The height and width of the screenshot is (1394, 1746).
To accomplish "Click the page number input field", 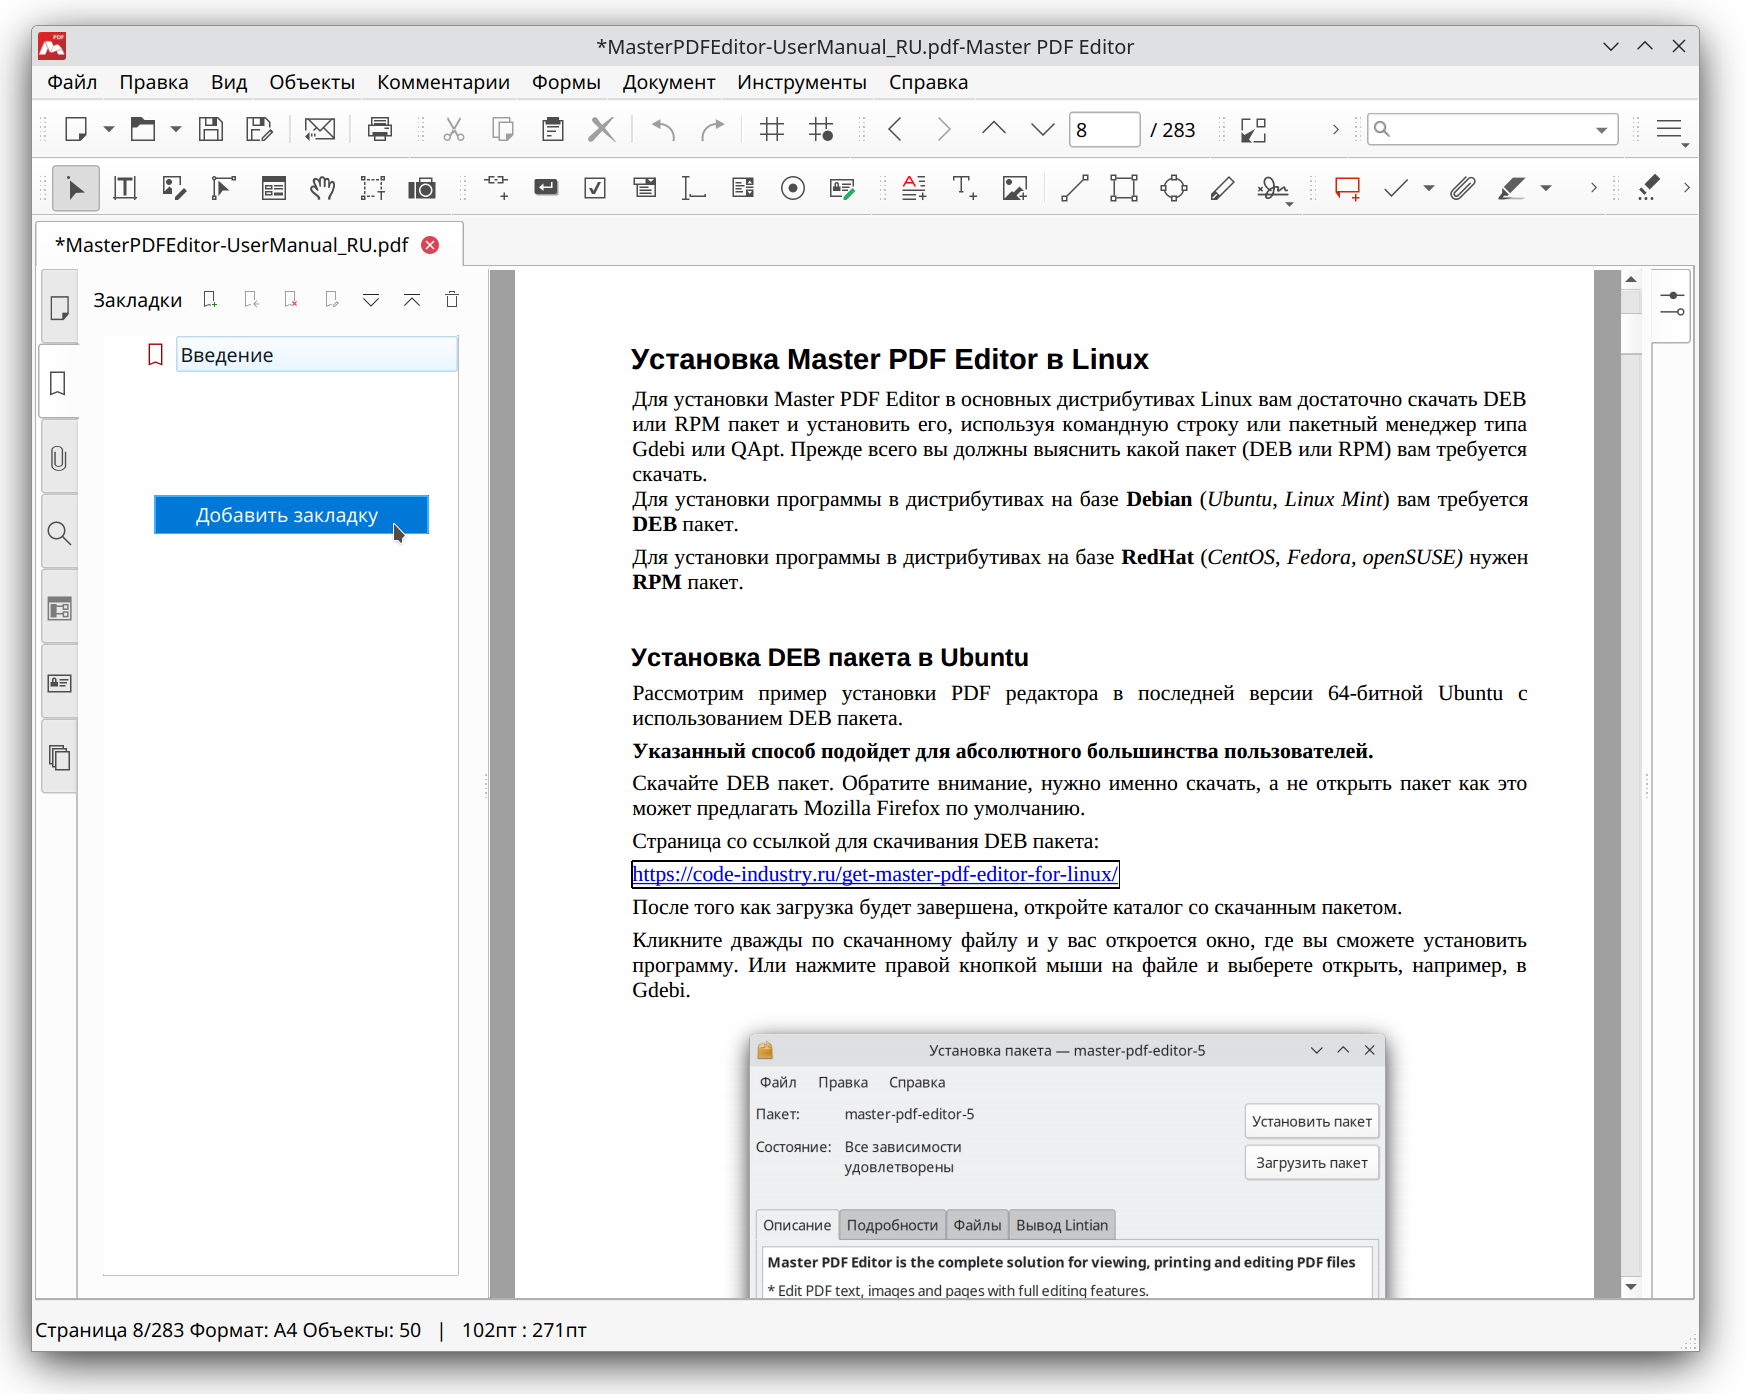I will coord(1104,129).
